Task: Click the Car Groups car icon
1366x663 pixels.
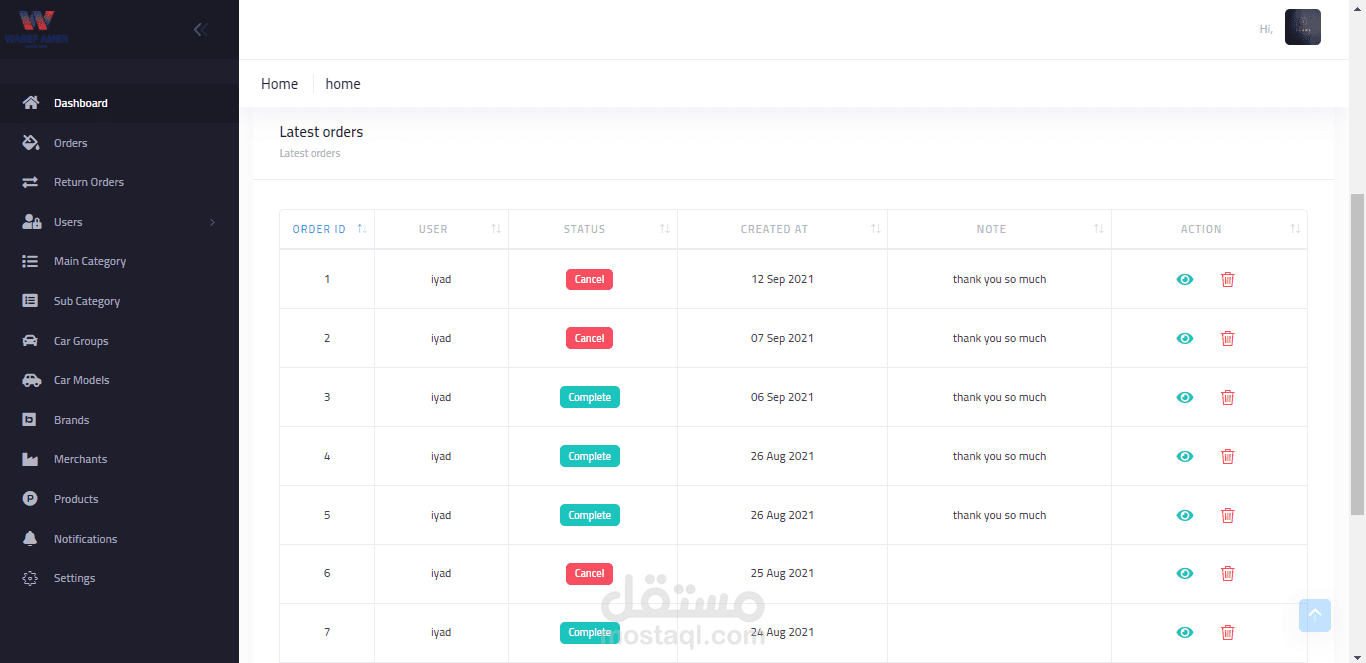Action: [x=30, y=341]
